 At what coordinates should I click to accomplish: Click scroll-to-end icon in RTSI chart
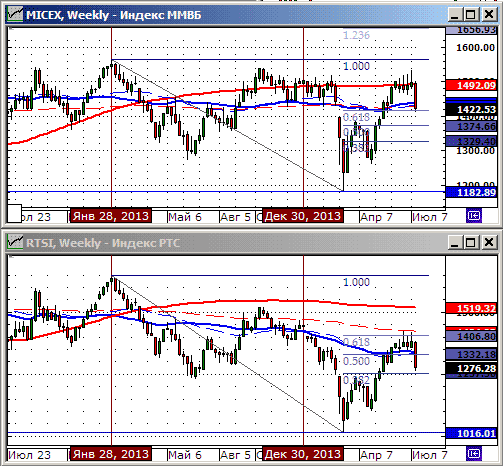tap(474, 454)
